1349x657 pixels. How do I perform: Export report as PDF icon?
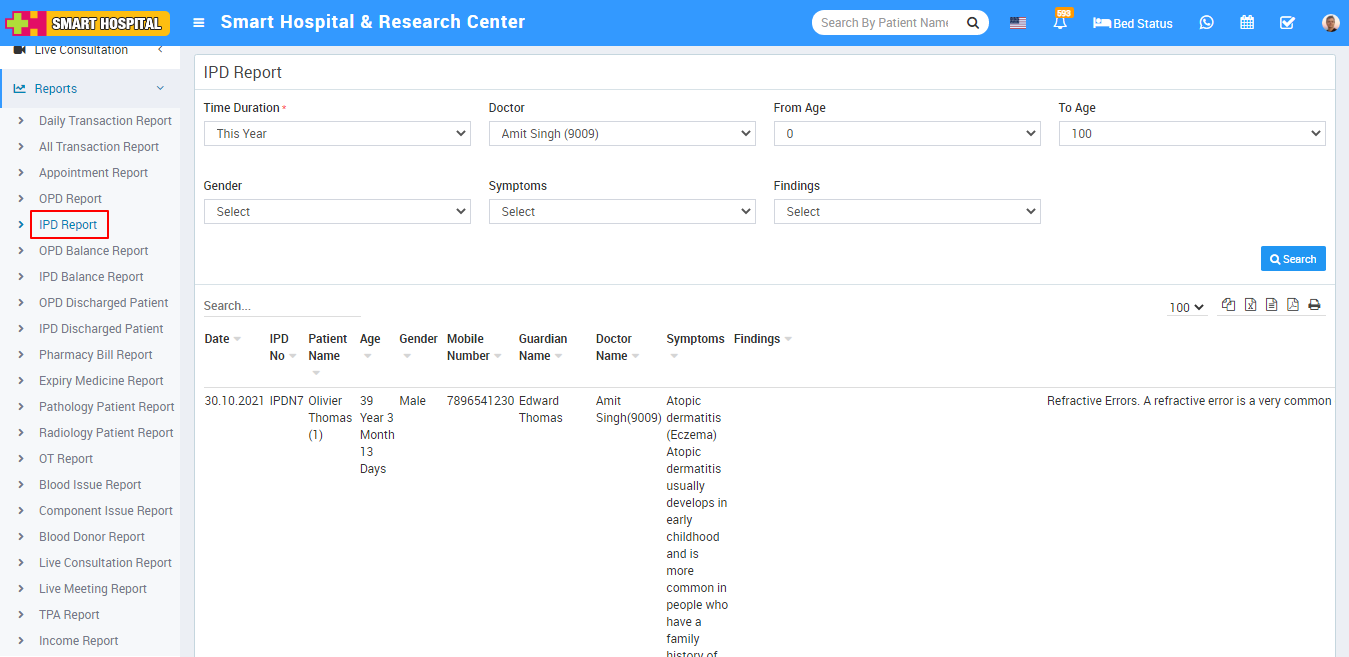(x=1292, y=305)
